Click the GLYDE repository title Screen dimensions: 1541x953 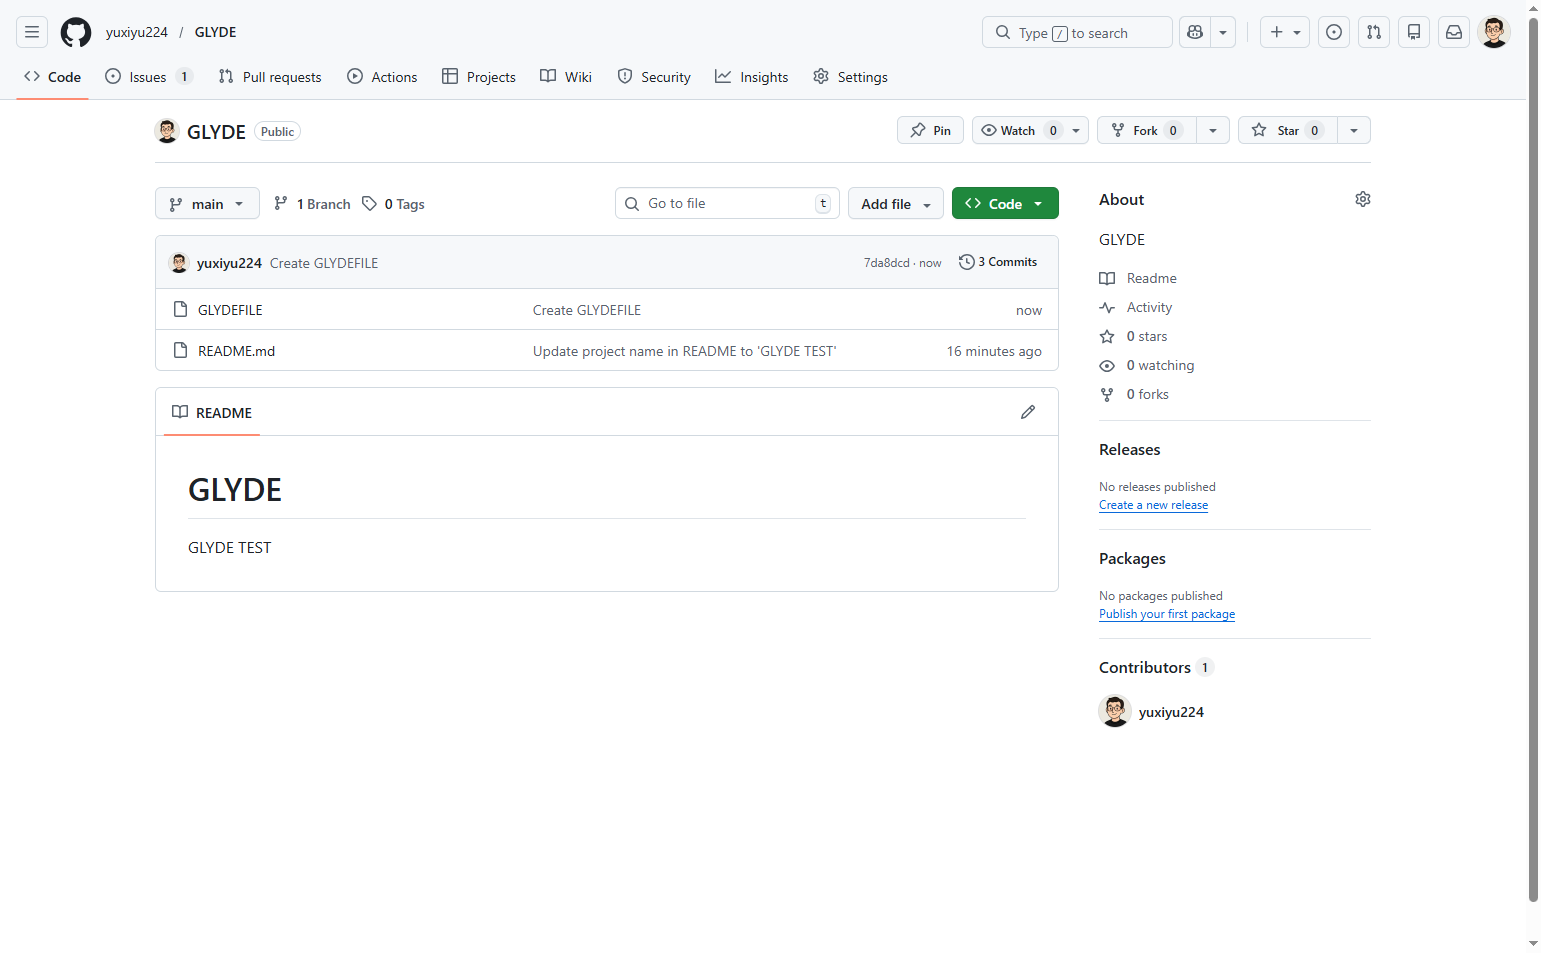click(x=216, y=132)
